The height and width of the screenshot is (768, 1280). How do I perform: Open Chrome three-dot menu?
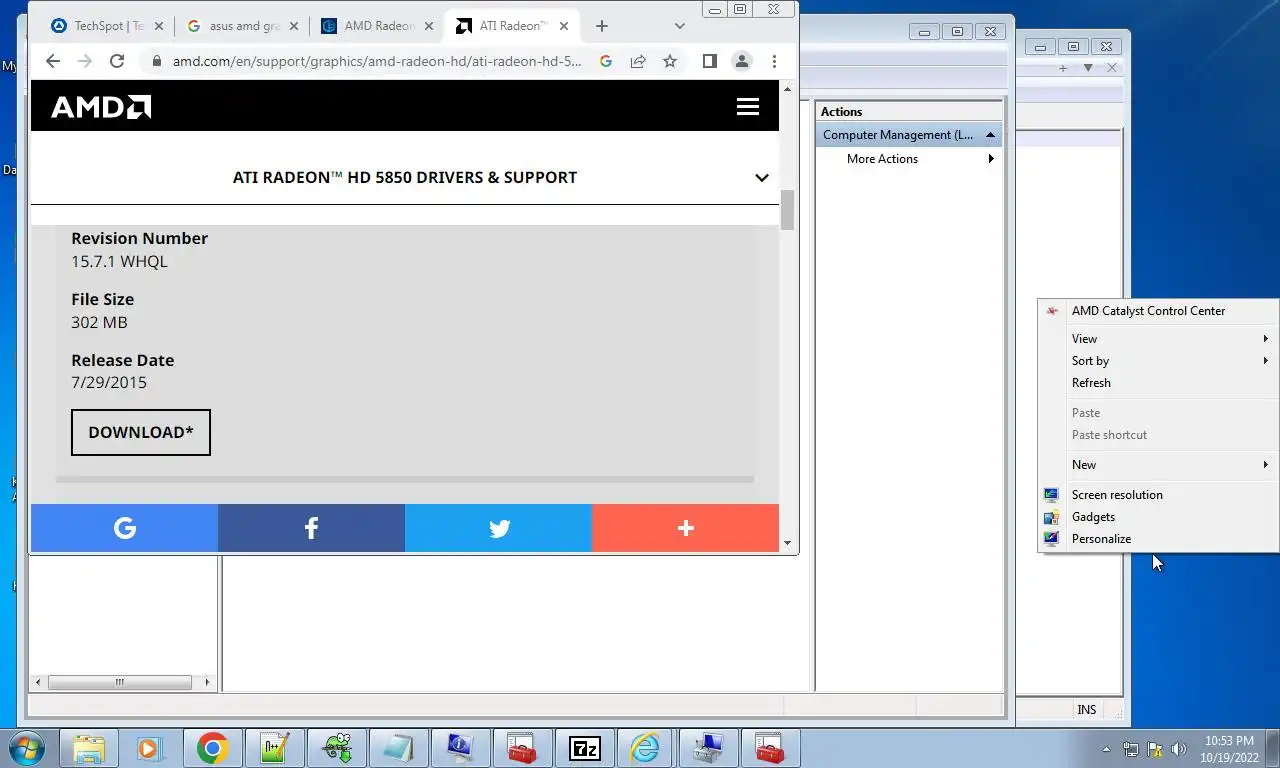(x=774, y=61)
